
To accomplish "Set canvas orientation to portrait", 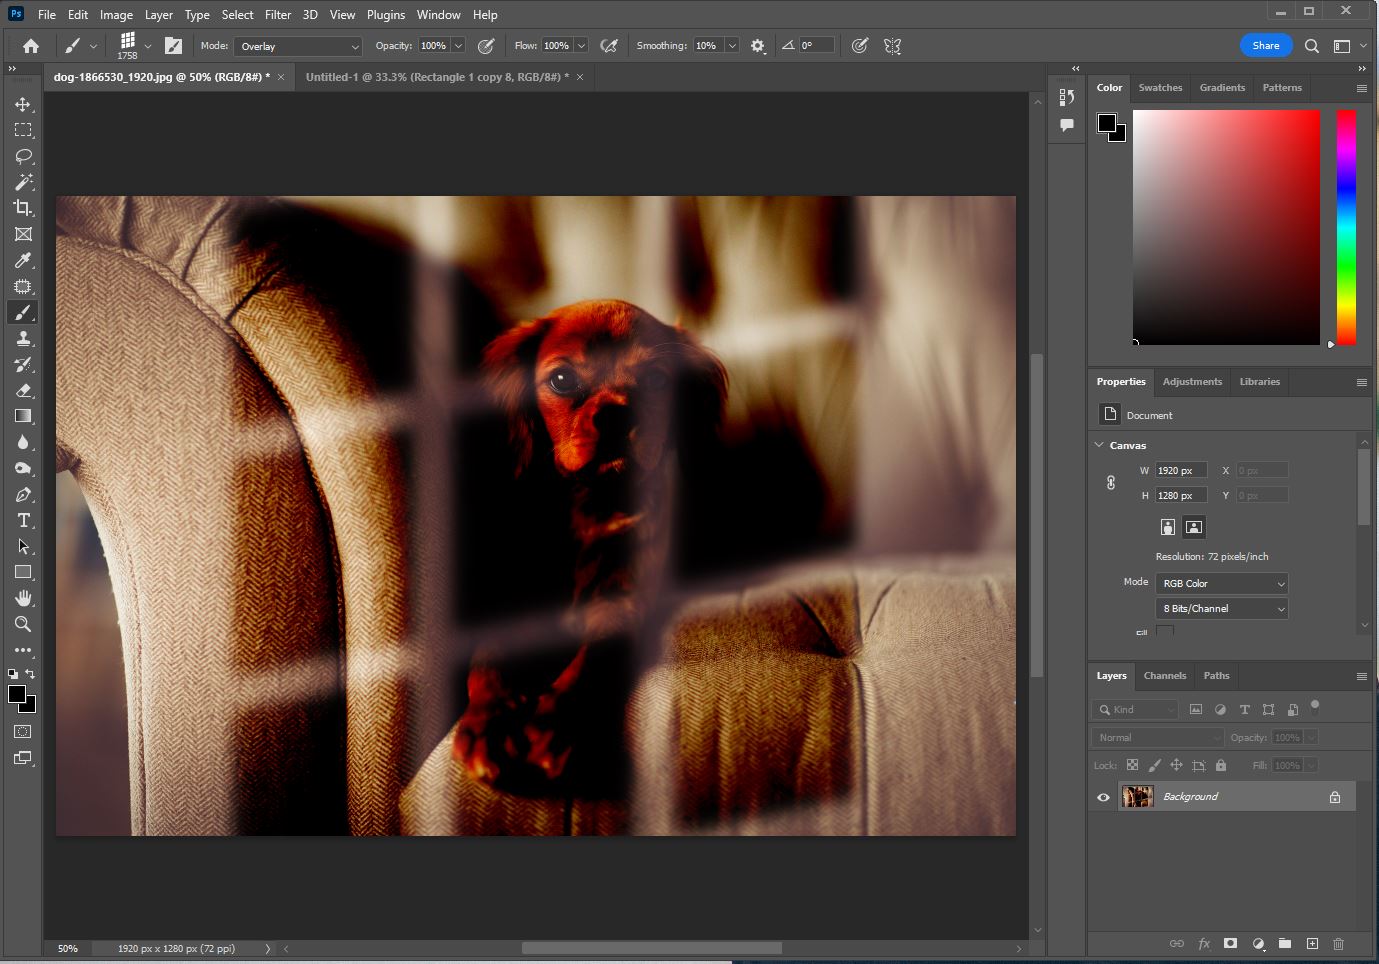I will point(1167,527).
